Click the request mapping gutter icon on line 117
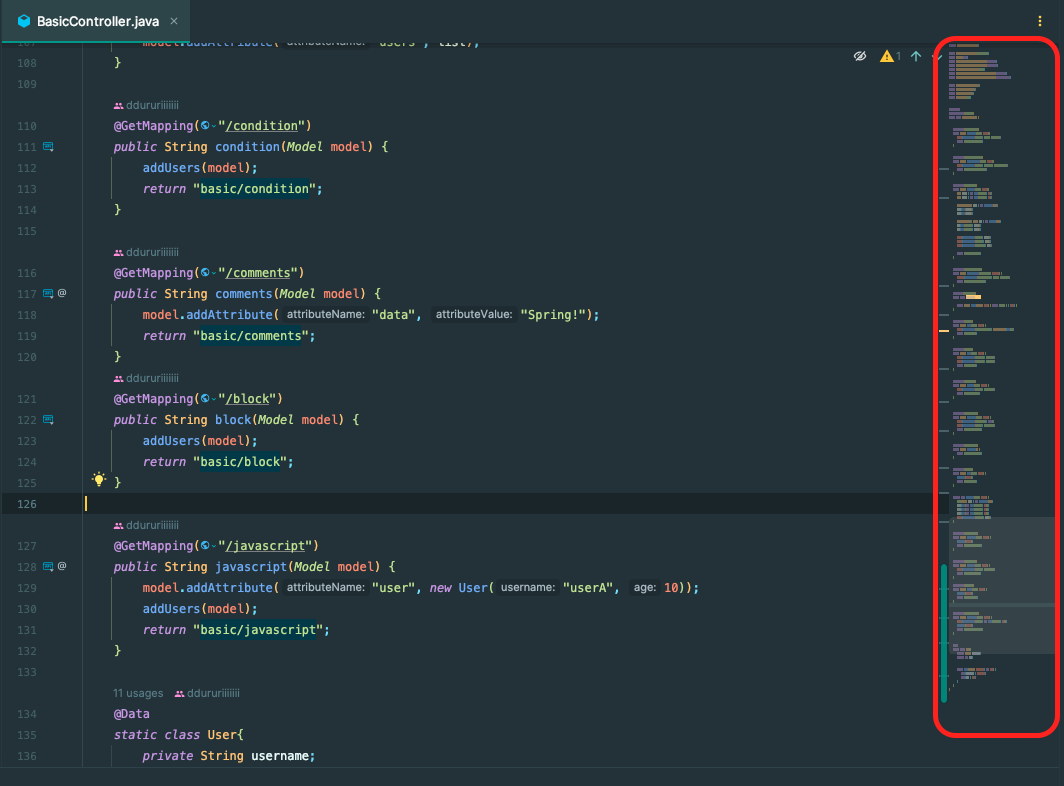1064x786 pixels. pyautogui.click(x=48, y=293)
